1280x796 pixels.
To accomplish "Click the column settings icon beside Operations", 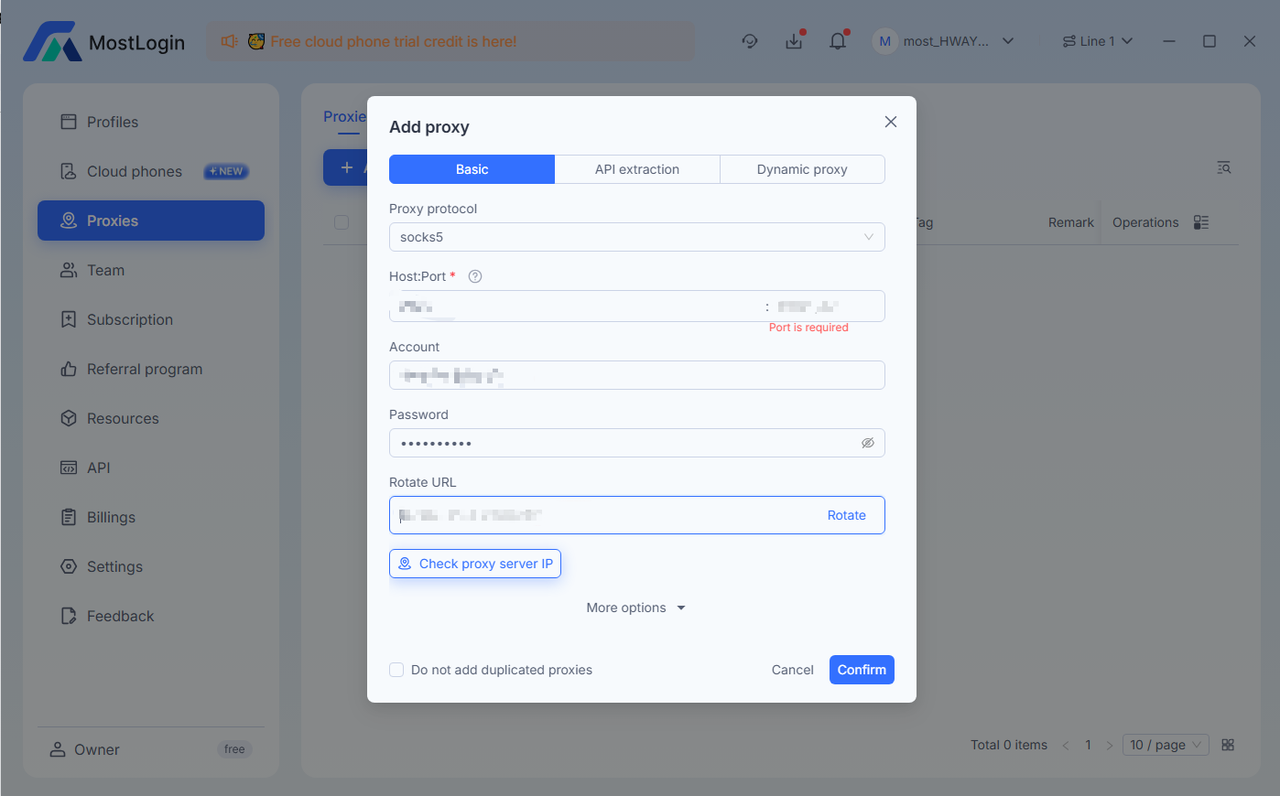I will pos(1202,222).
